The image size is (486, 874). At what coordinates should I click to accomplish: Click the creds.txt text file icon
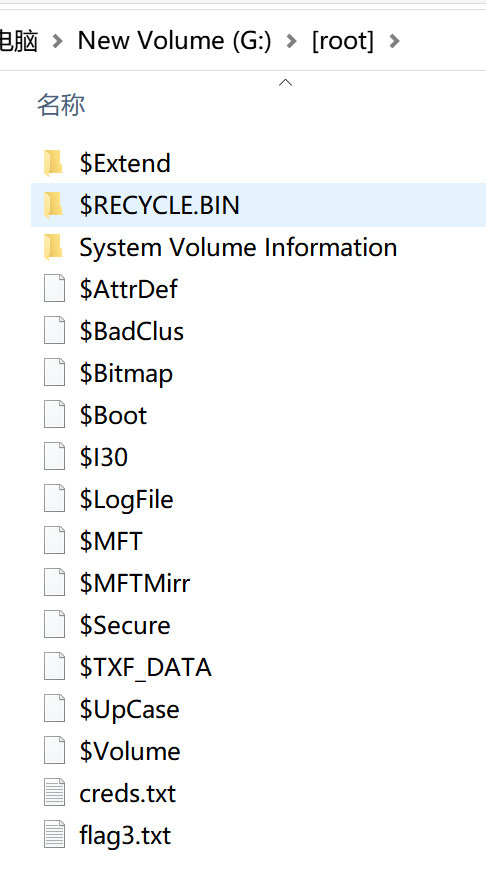[55, 793]
